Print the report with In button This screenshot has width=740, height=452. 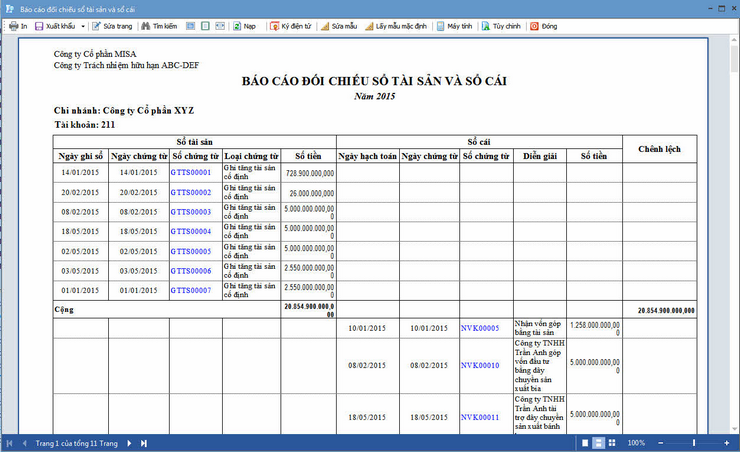pyautogui.click(x=18, y=26)
